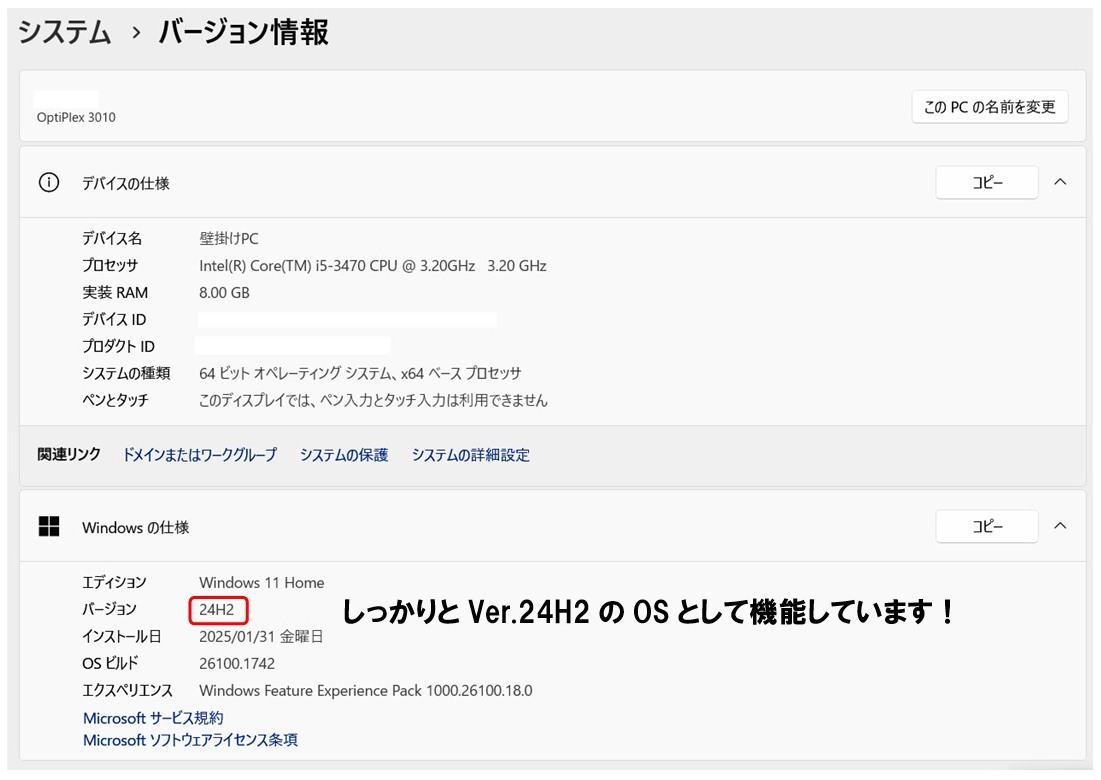Image resolution: width=1101 pixels, height=780 pixels.
Task: Select installed RAM value 8.00 GB
Action: [x=225, y=293]
